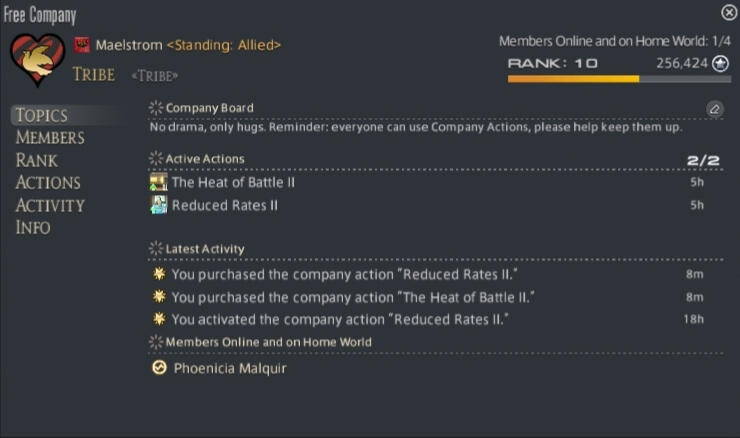
Task: Switch to the Members tab
Action: pyautogui.click(x=50, y=138)
